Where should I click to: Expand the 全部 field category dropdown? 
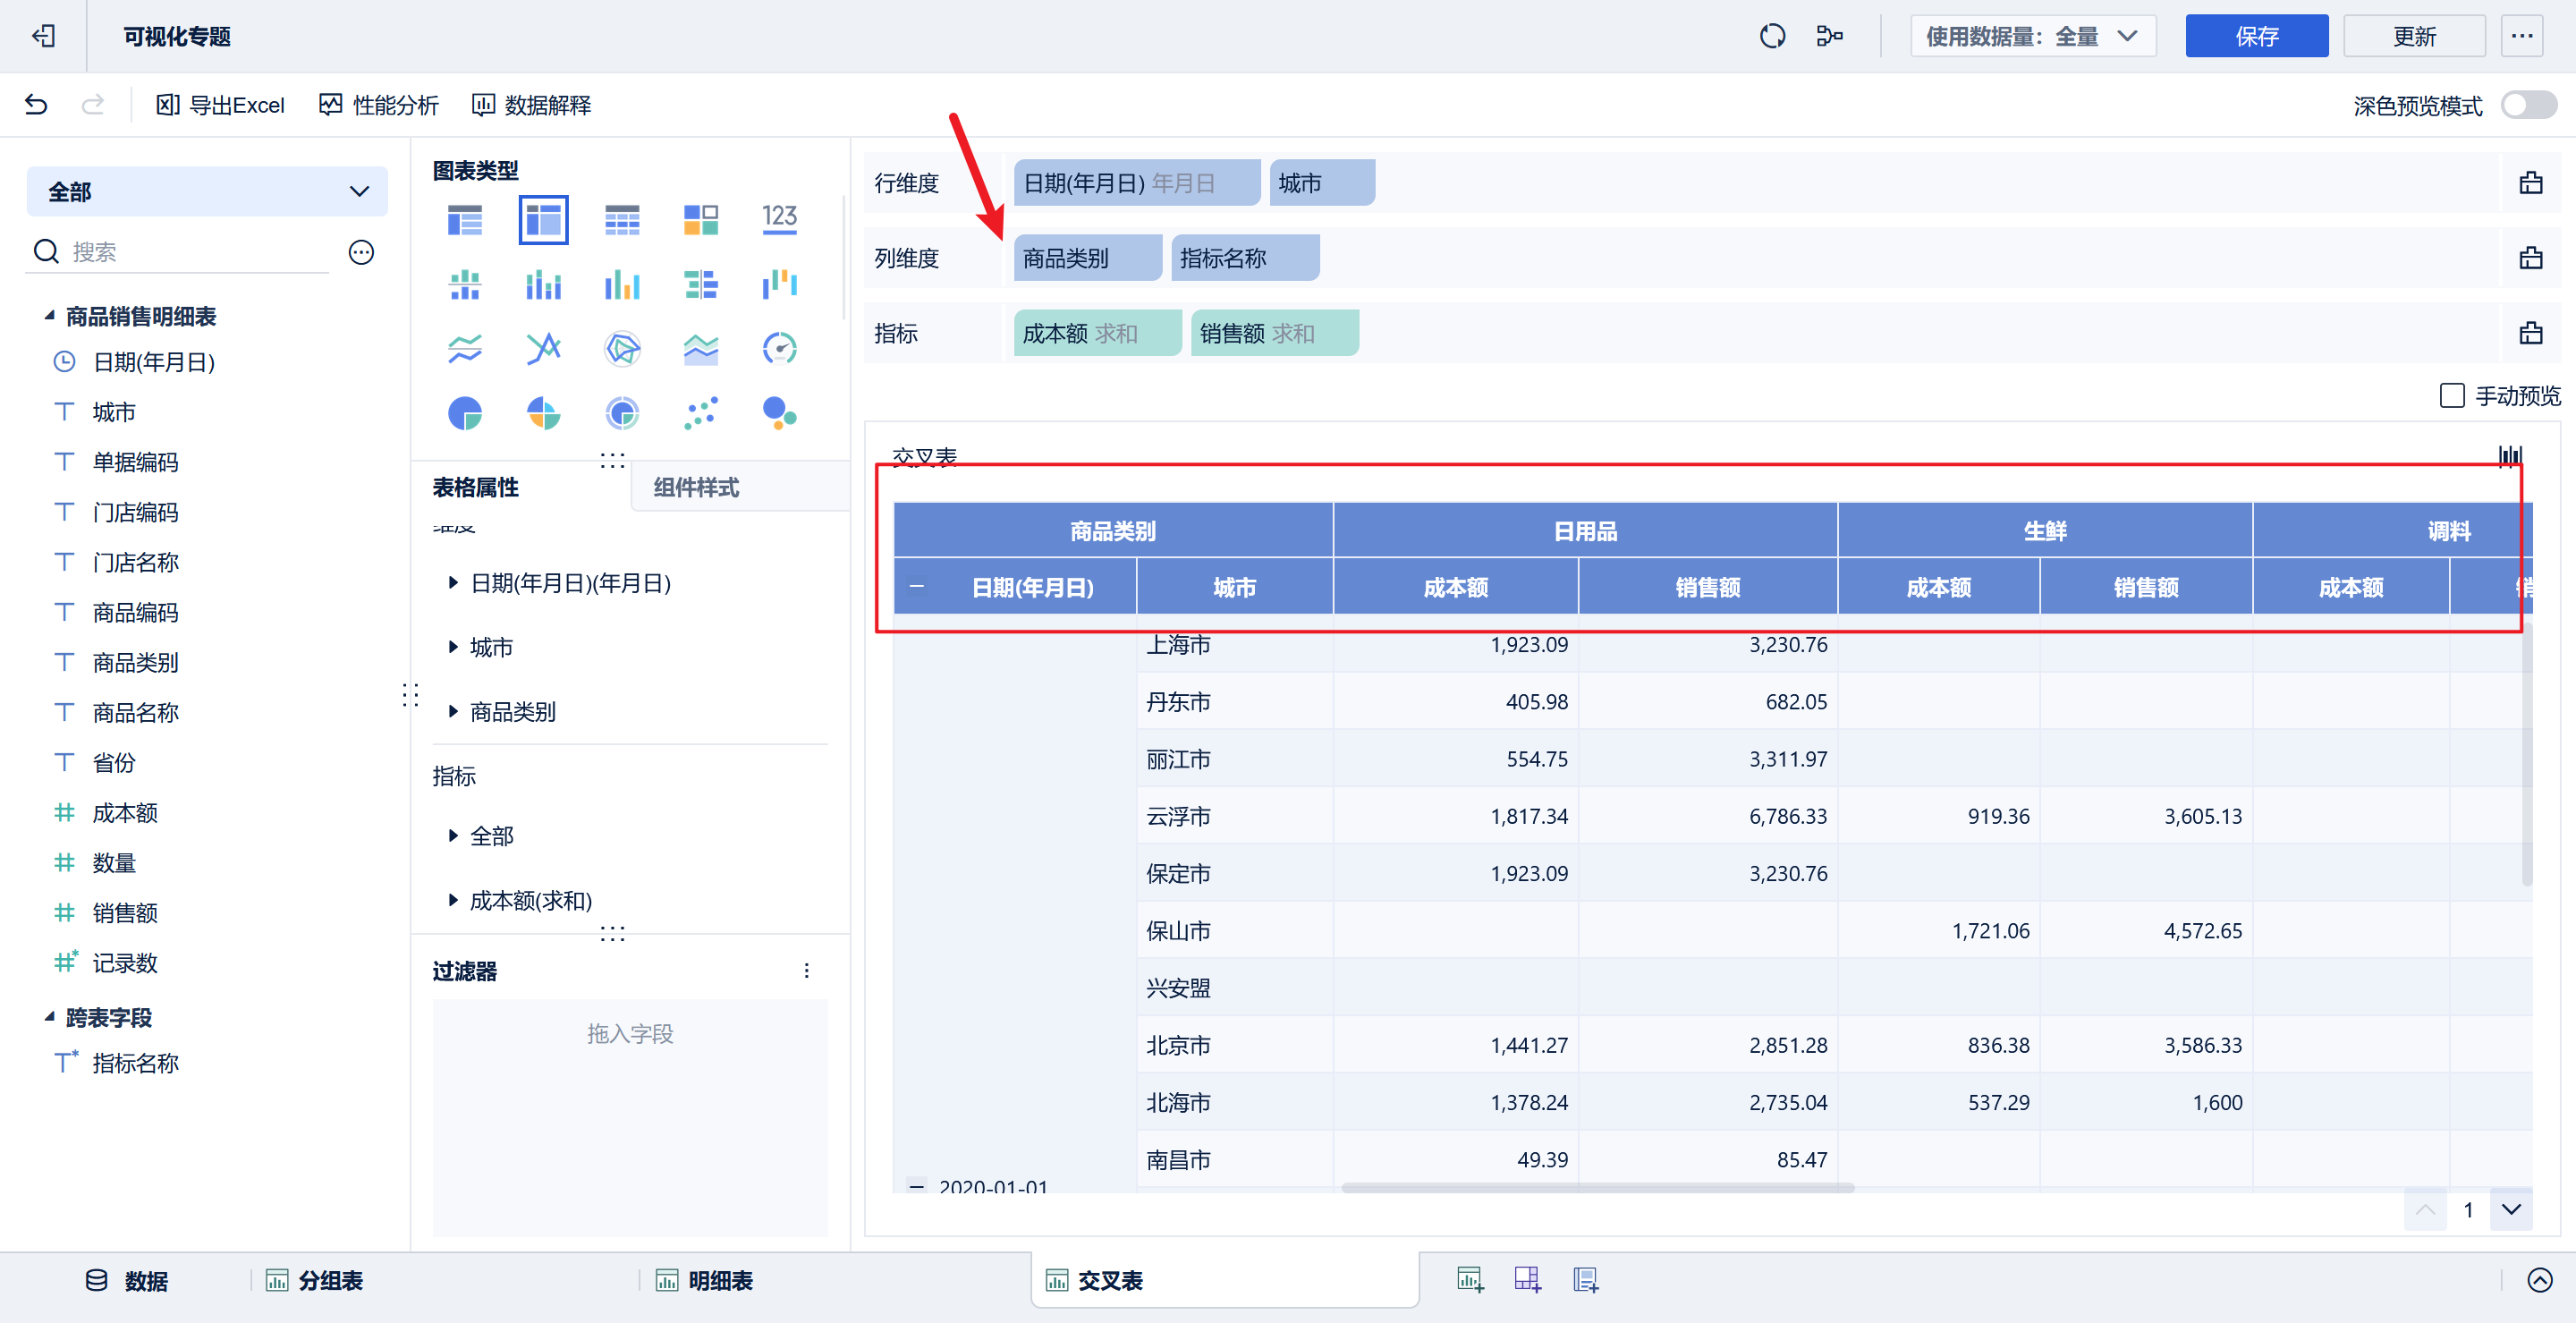pyautogui.click(x=207, y=192)
